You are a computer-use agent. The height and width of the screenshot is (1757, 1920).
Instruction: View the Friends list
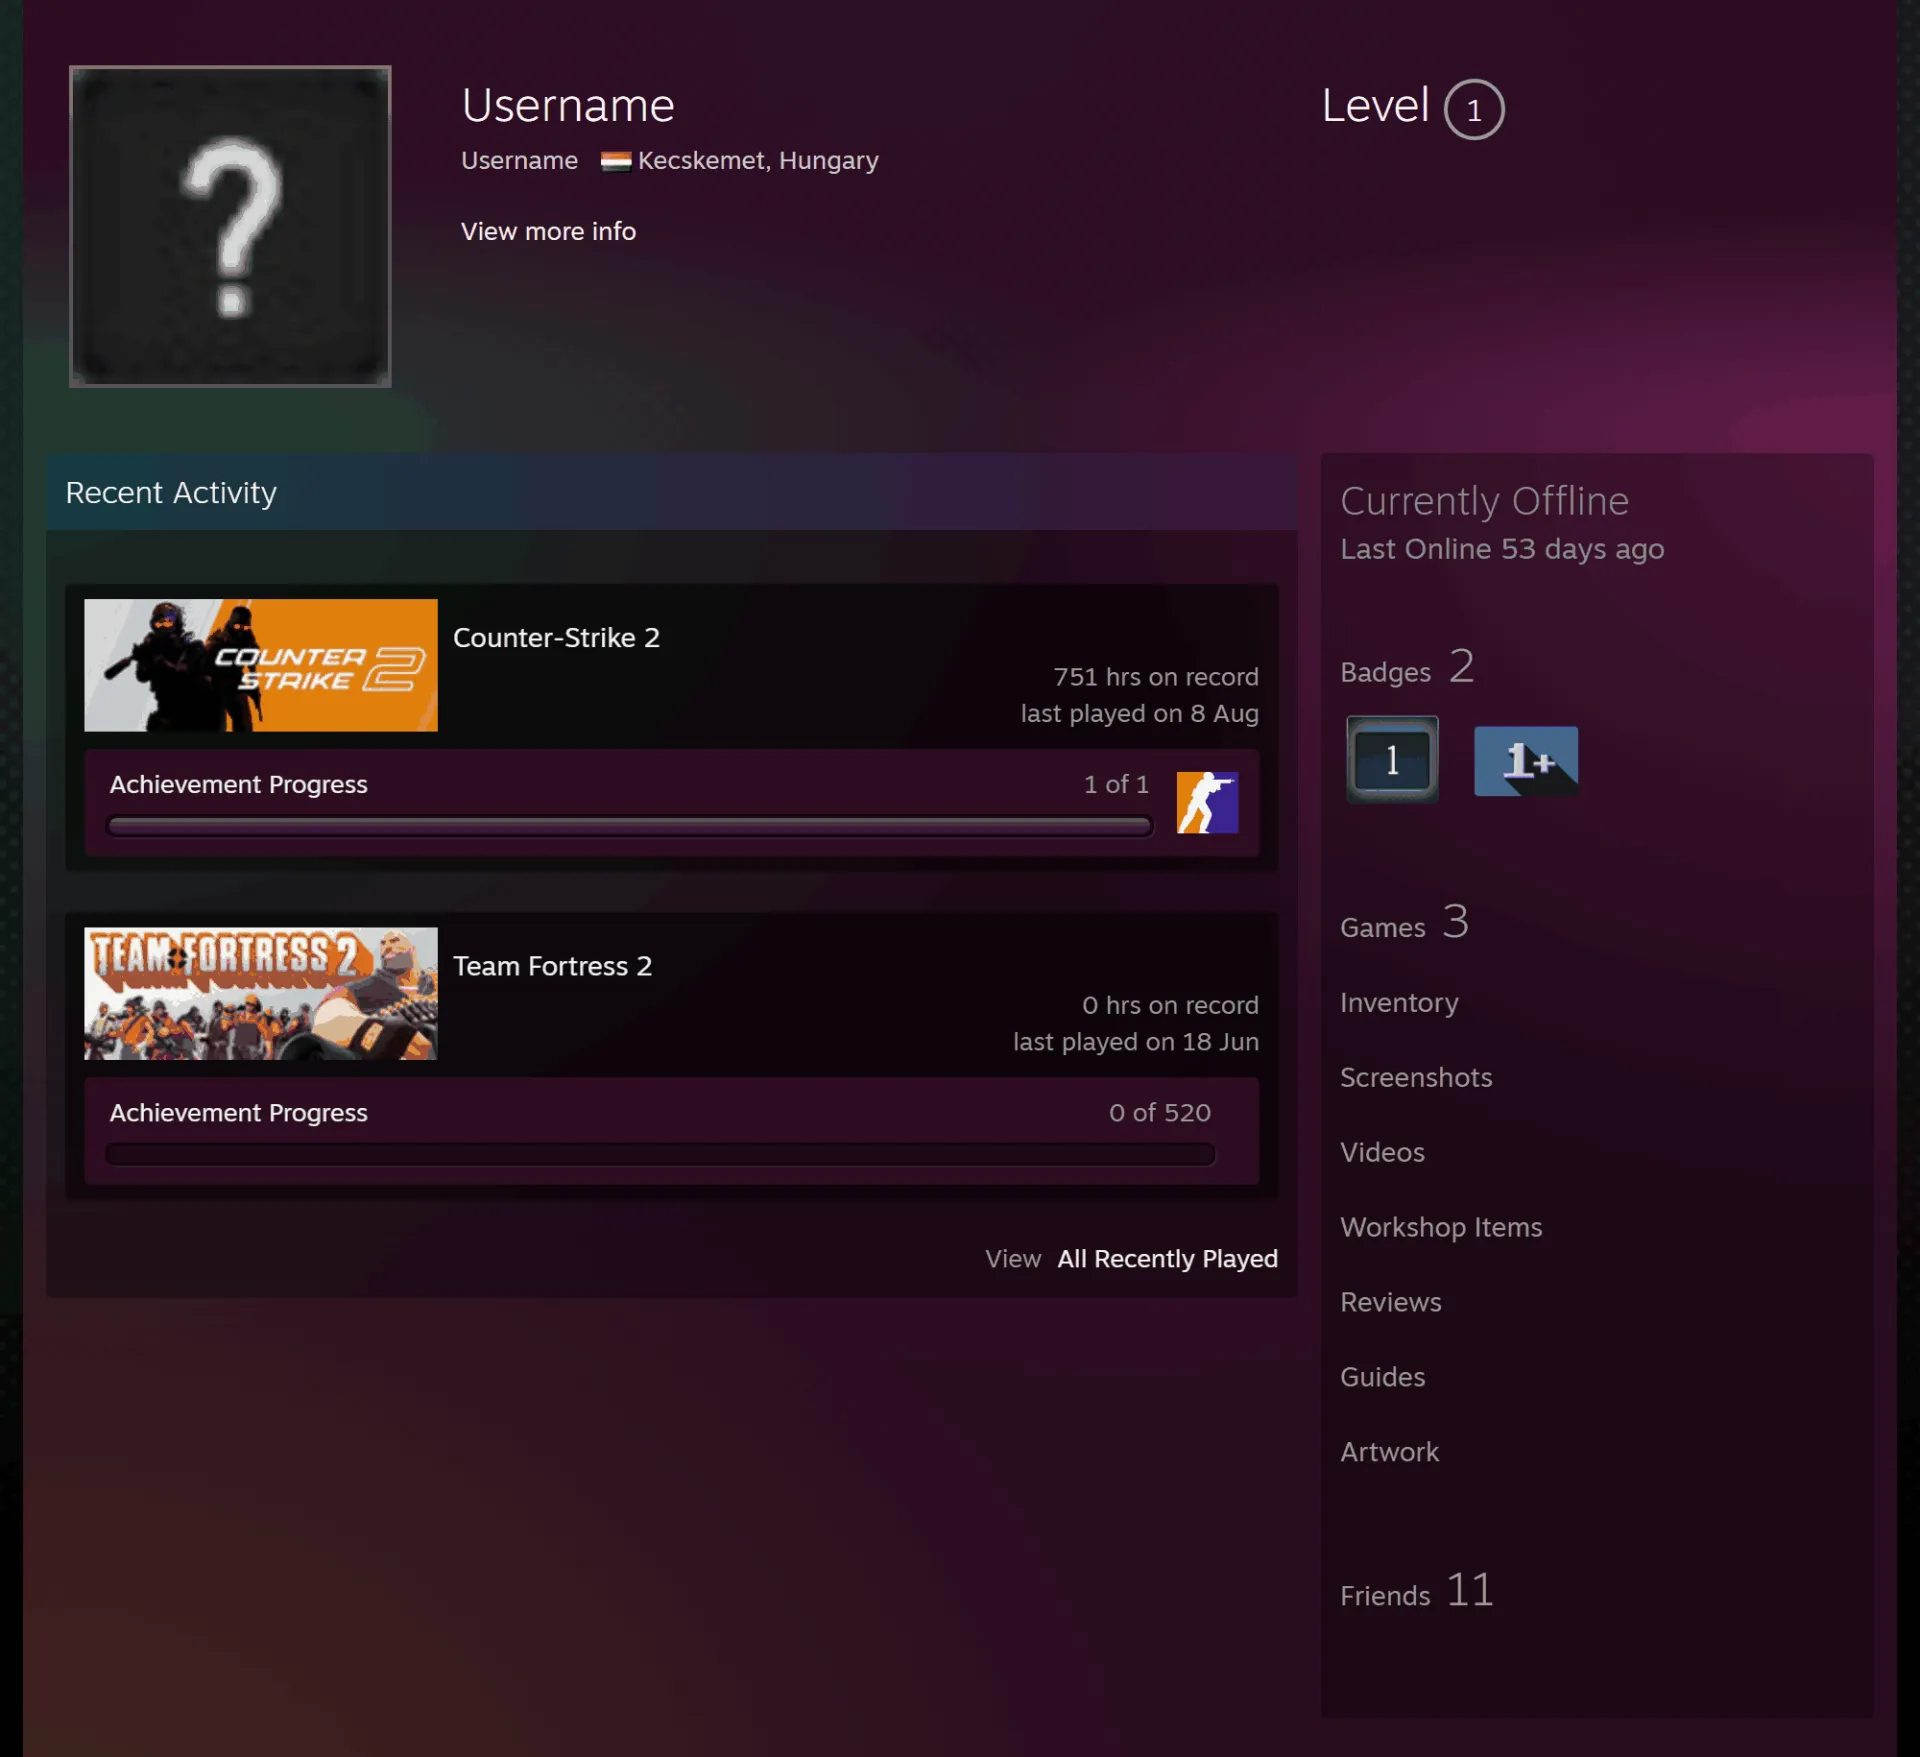point(1417,1590)
